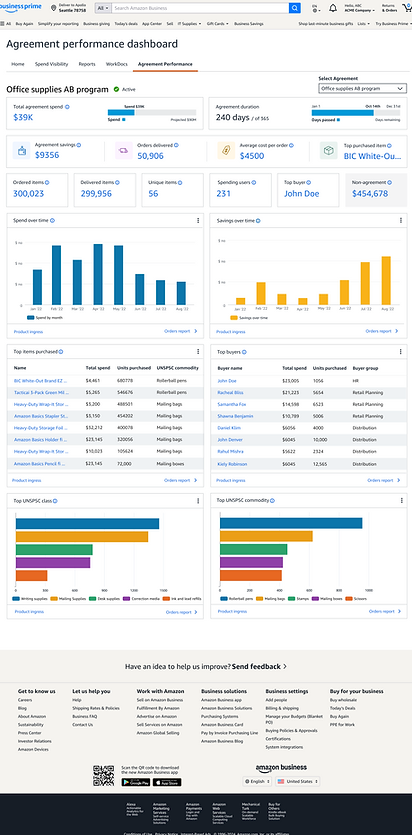Open the English language selector in footer
412x835 pixels.
click(x=257, y=781)
